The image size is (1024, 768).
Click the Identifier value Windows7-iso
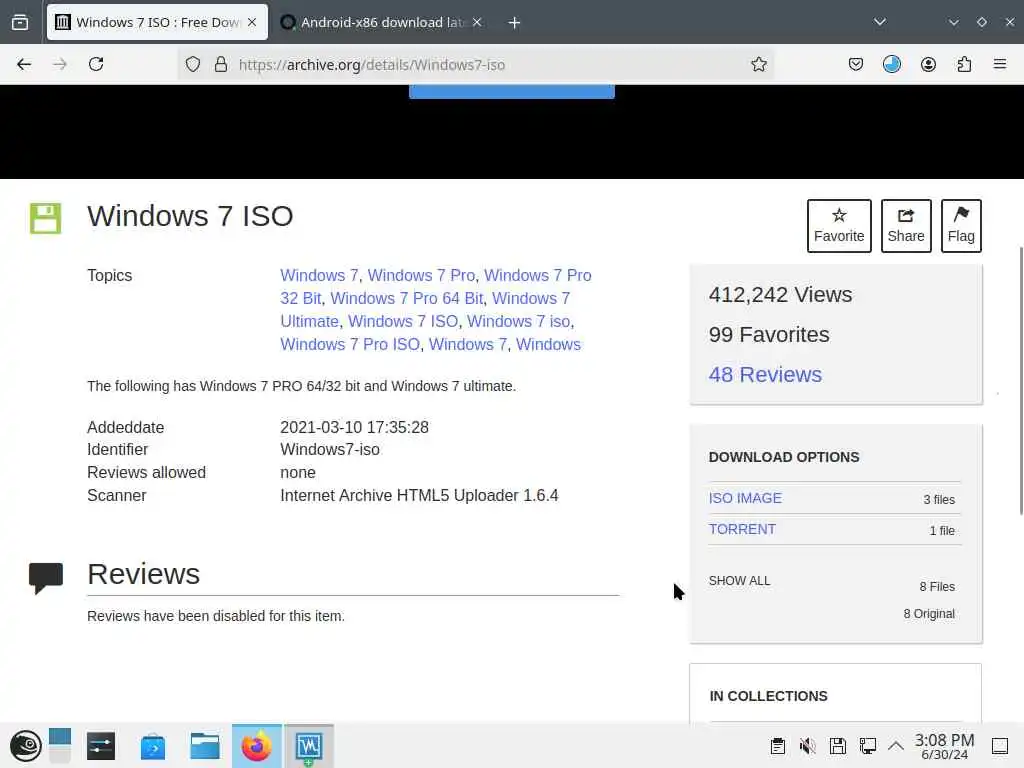[x=330, y=449]
